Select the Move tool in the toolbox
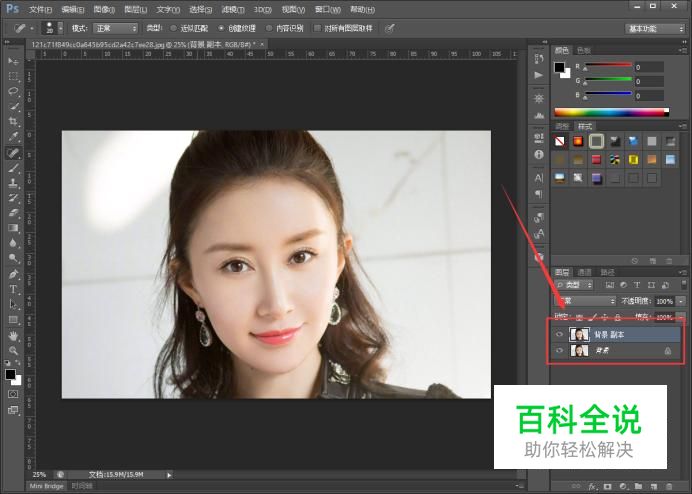692x494 pixels. [x=13, y=61]
